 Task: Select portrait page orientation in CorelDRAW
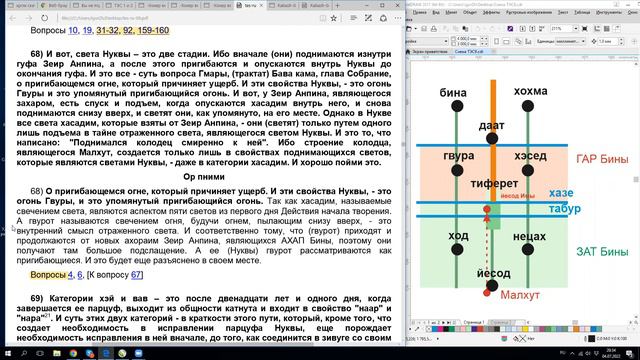(497, 41)
